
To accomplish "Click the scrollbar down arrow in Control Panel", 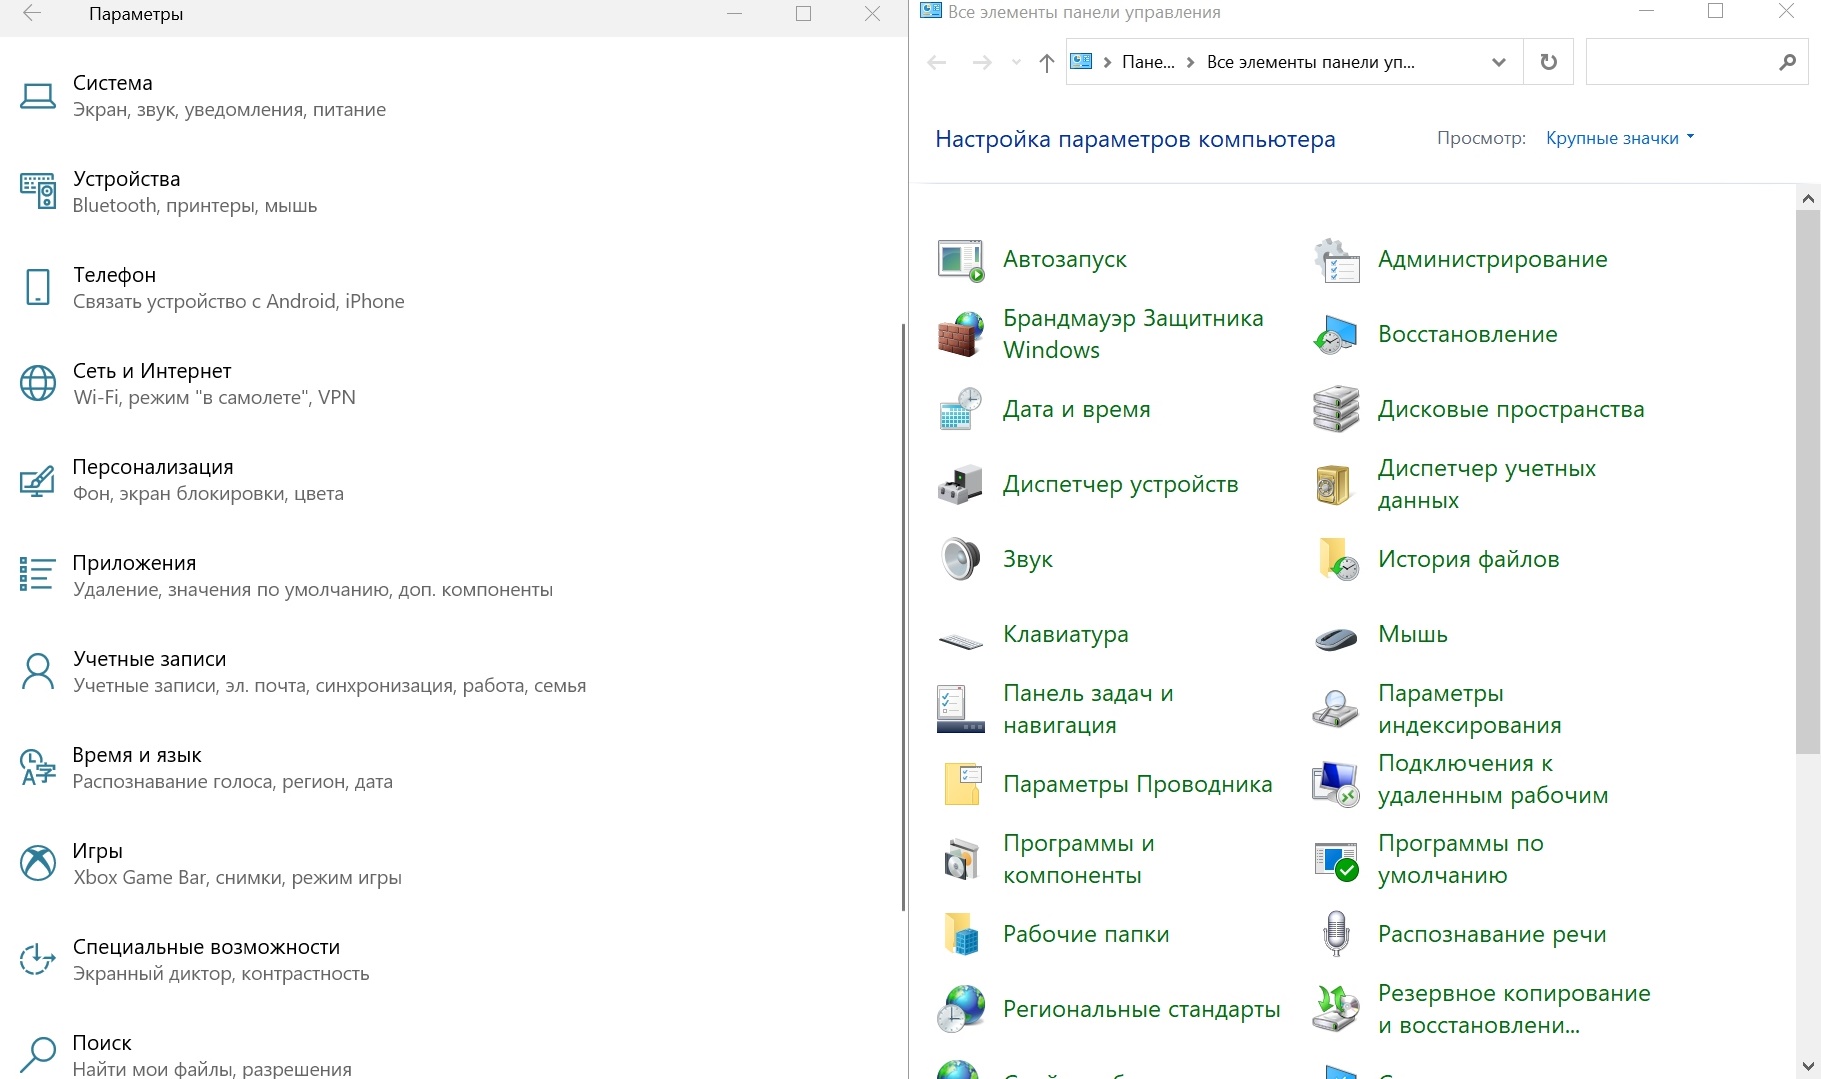I will coord(1808,1067).
